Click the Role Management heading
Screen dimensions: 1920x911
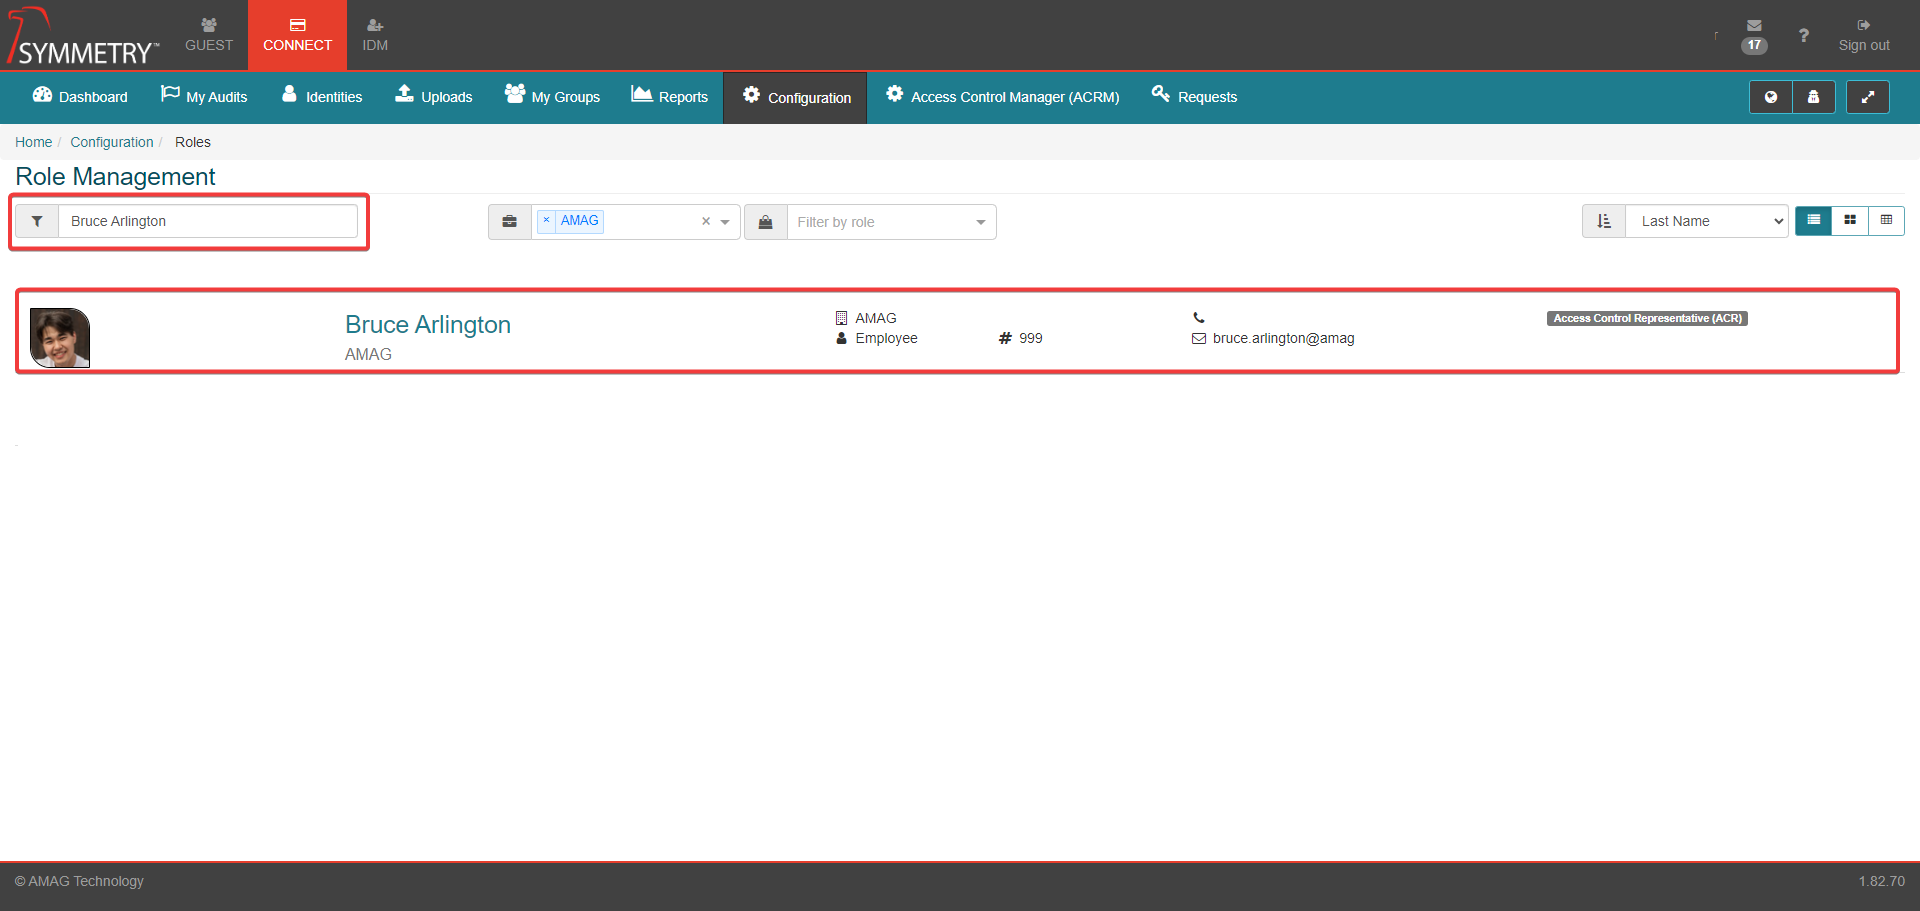(x=115, y=177)
